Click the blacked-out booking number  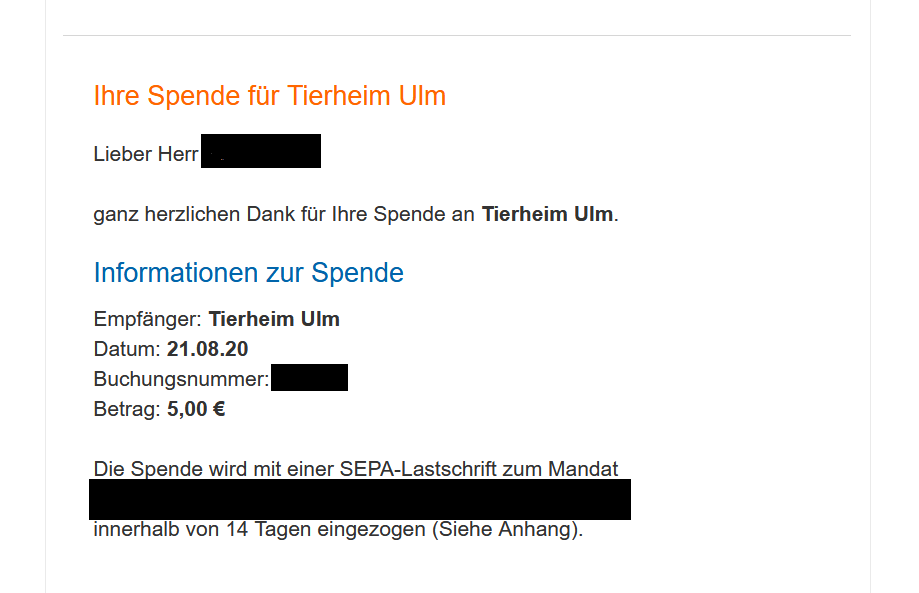click(309, 377)
